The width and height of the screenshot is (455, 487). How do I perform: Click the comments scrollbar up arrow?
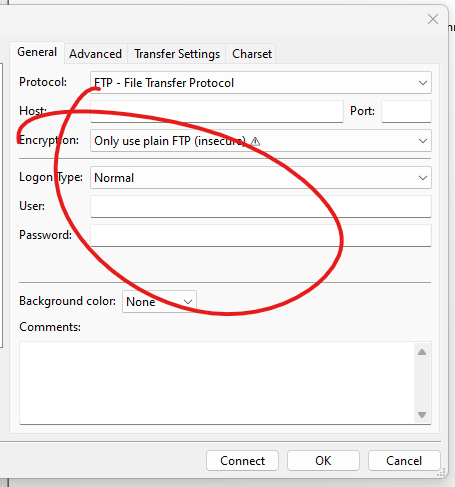pyautogui.click(x=422, y=352)
